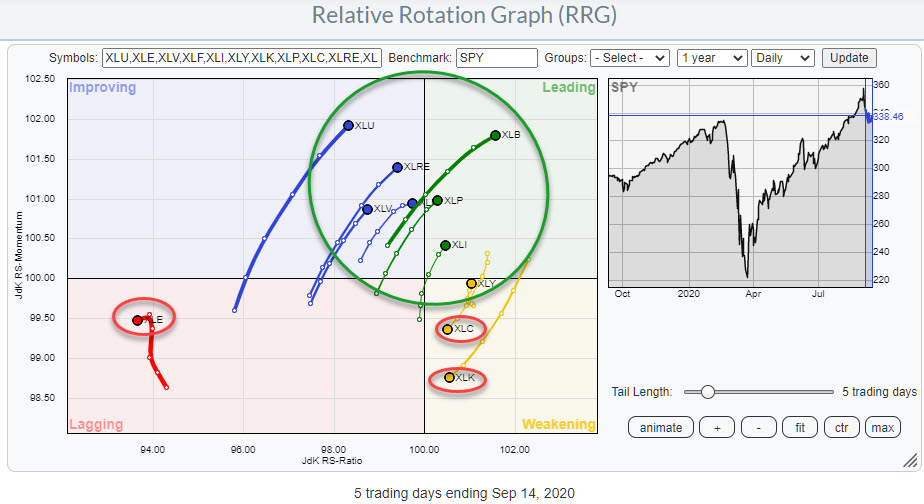Expand the 1 year period dropdown
The image size is (924, 504).
(711, 58)
